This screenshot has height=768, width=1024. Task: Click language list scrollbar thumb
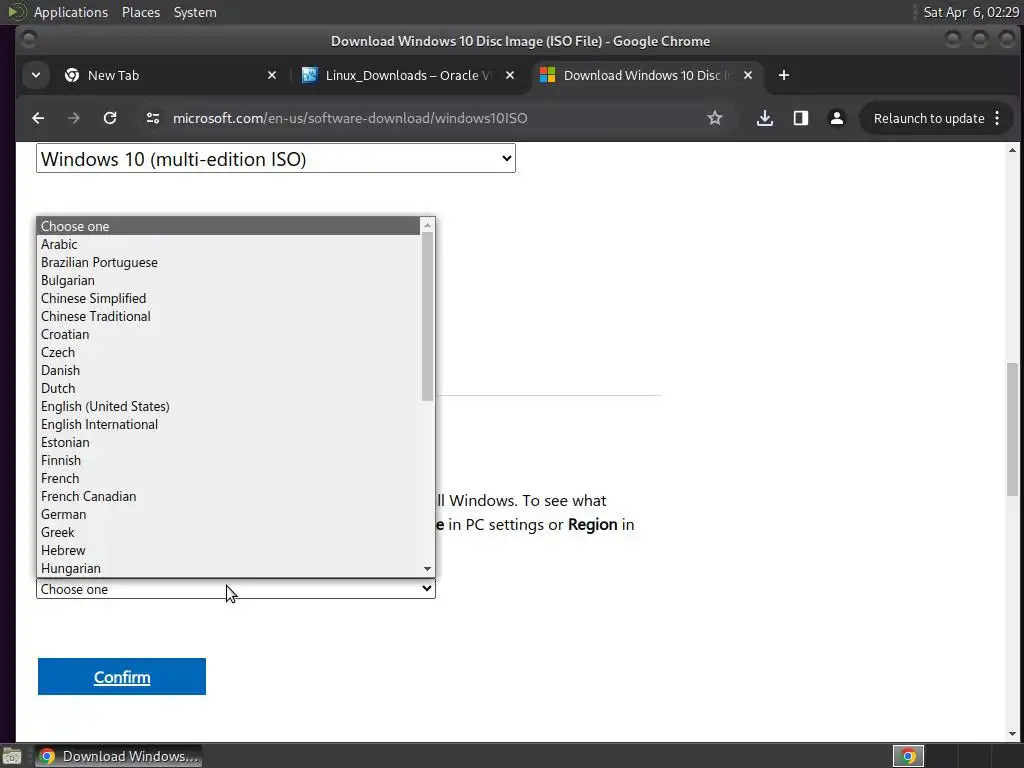tap(427, 316)
